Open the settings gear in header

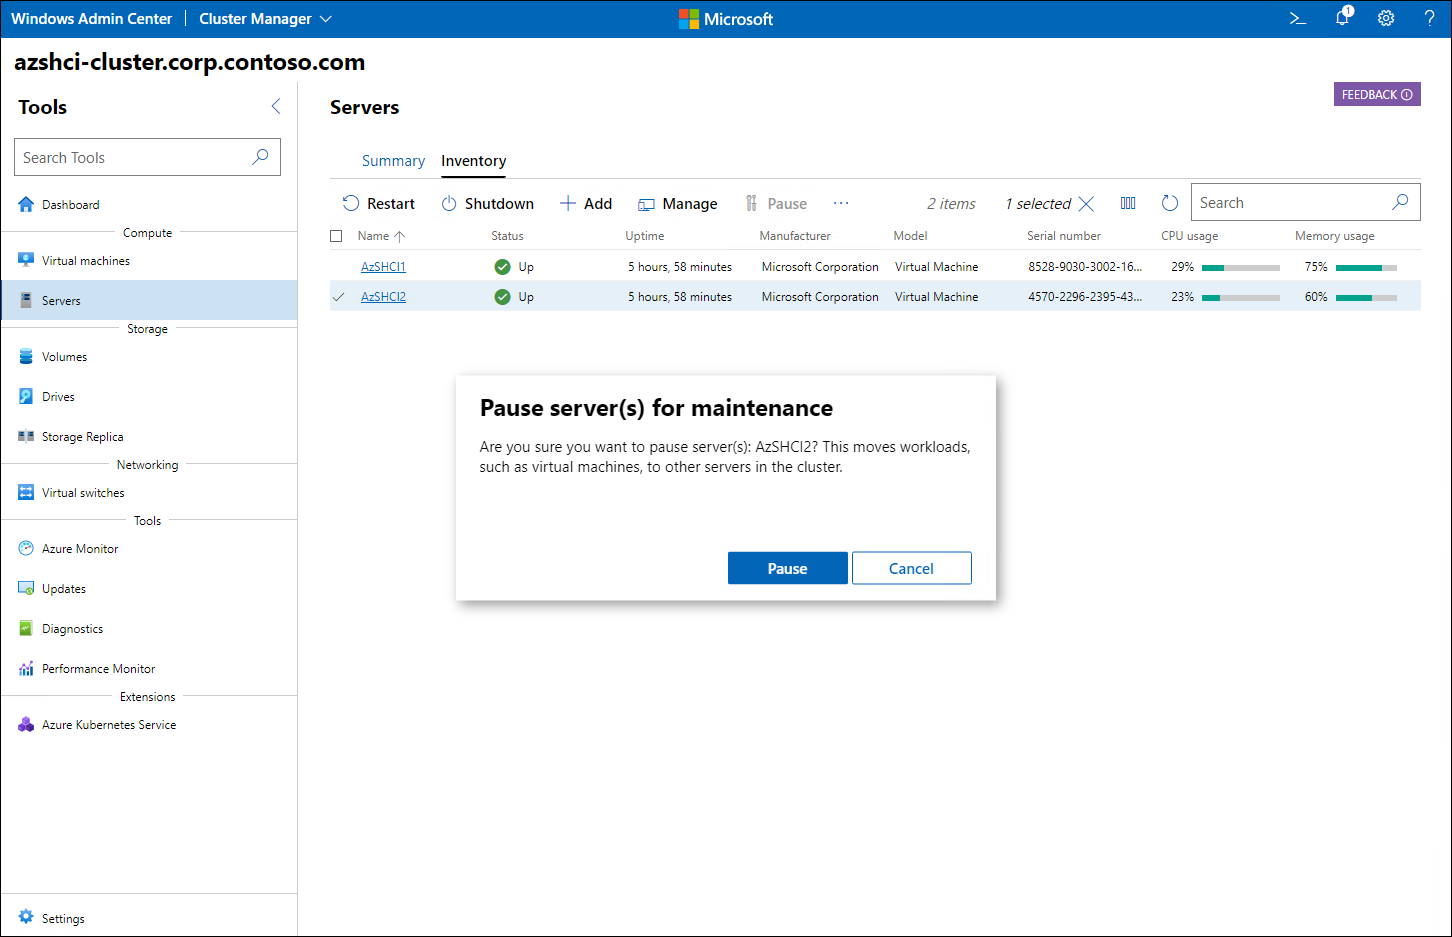pos(1386,18)
